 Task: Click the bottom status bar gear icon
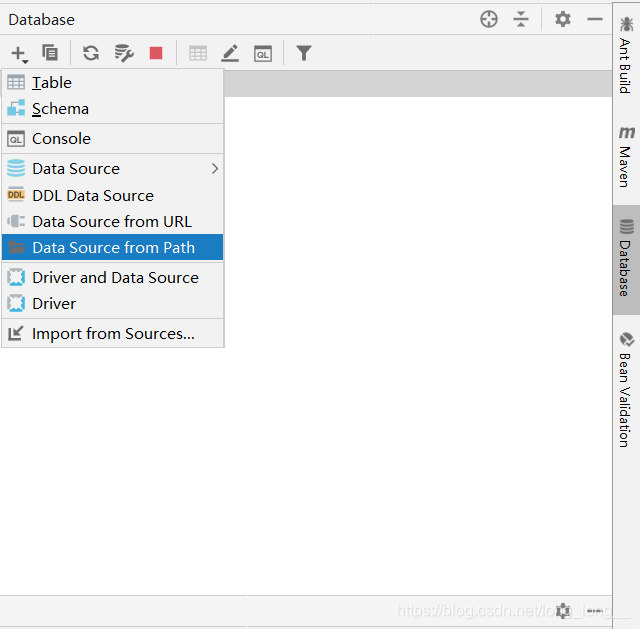coord(563,611)
